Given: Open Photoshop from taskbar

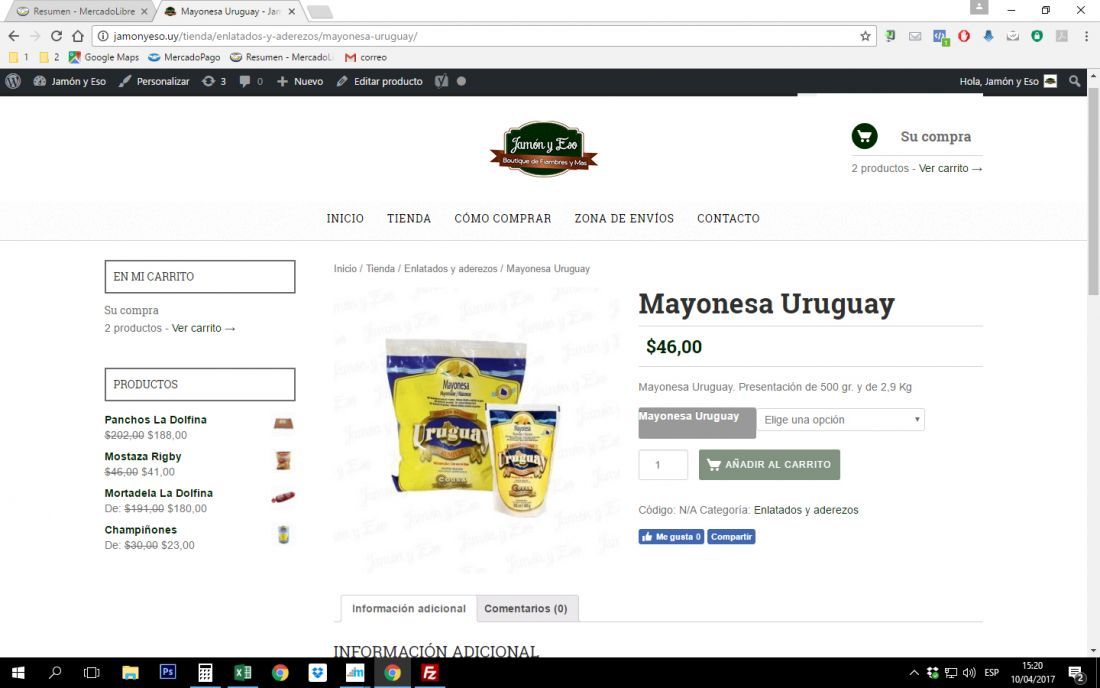Looking at the screenshot, I should pos(168,673).
